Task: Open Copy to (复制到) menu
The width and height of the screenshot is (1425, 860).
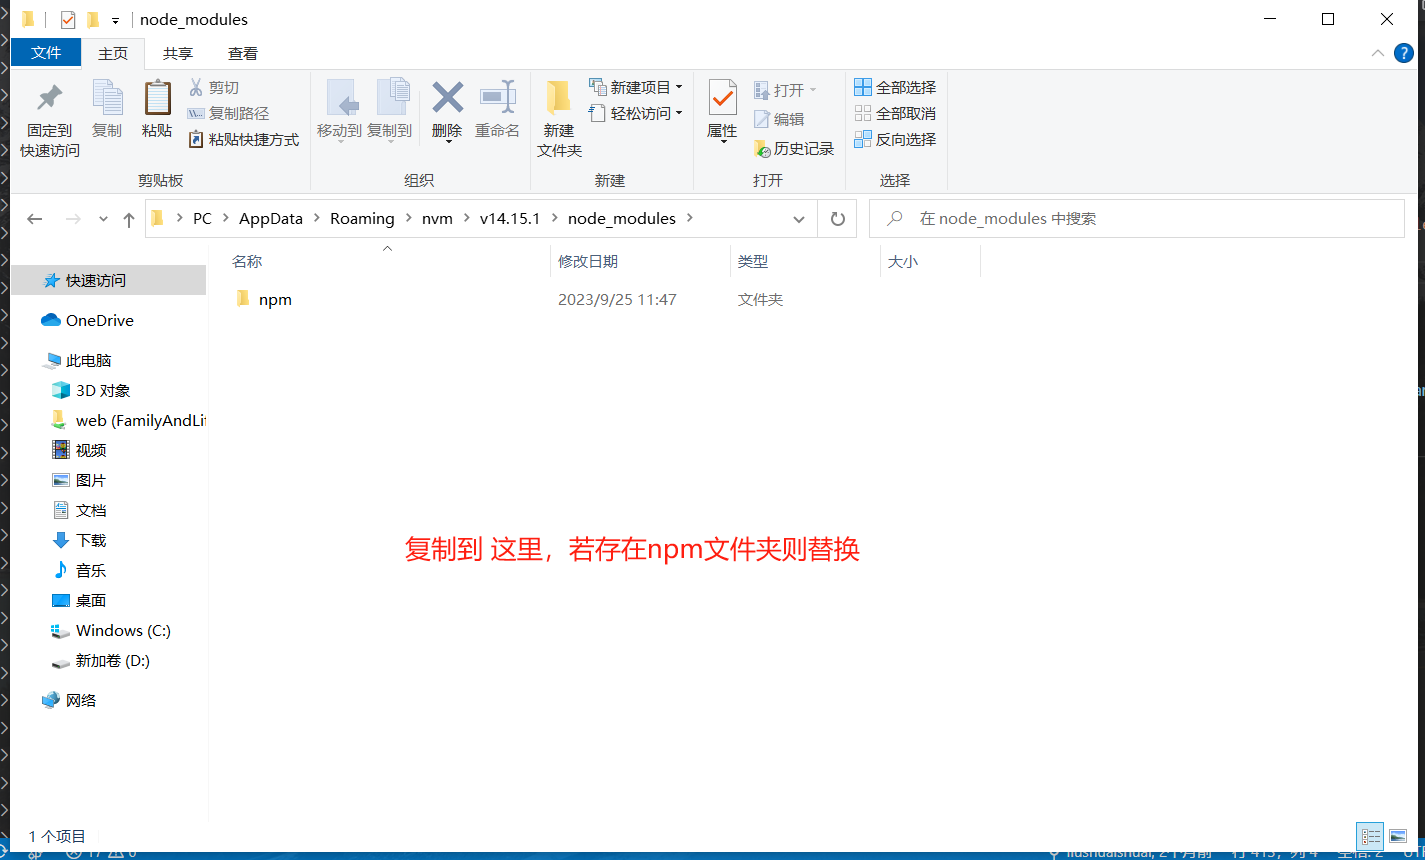Action: [389, 110]
